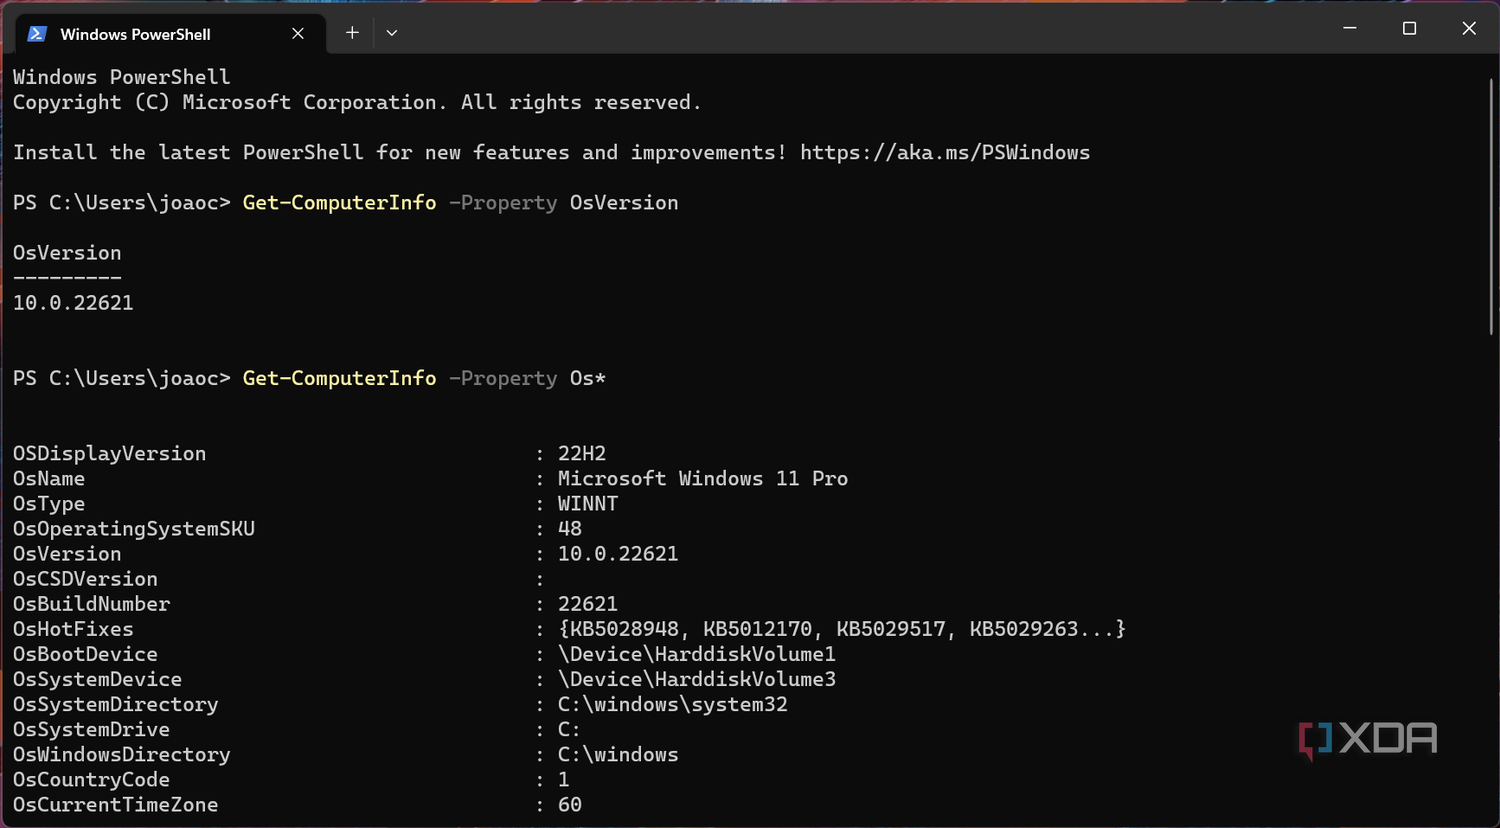Click the value Microsoft Windows 11 Pro
This screenshot has width=1500, height=828.
tap(703, 478)
